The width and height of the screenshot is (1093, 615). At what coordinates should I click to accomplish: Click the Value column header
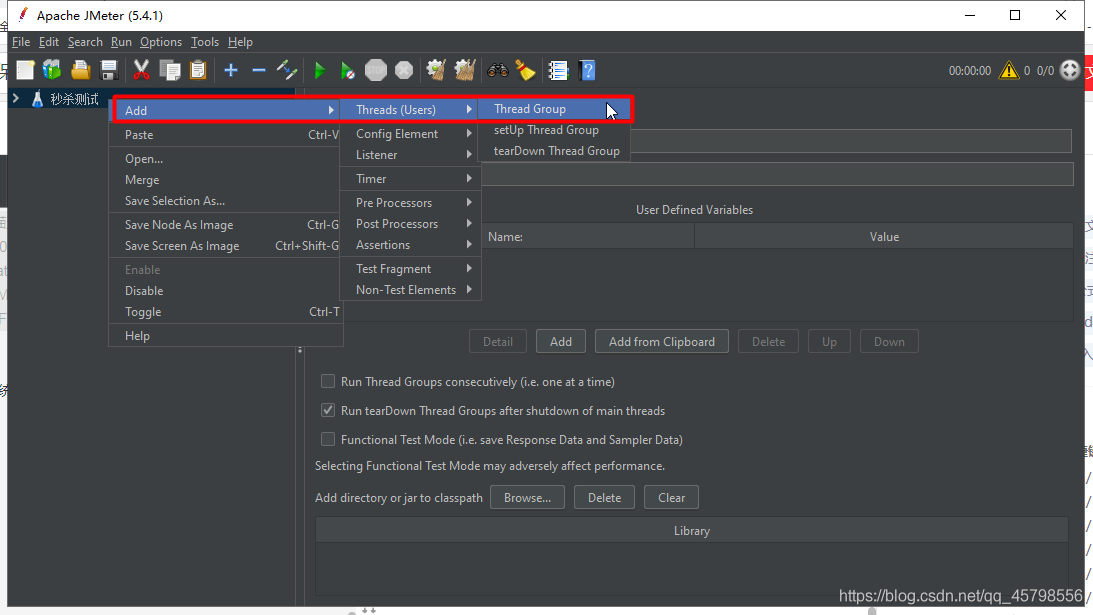coord(884,237)
